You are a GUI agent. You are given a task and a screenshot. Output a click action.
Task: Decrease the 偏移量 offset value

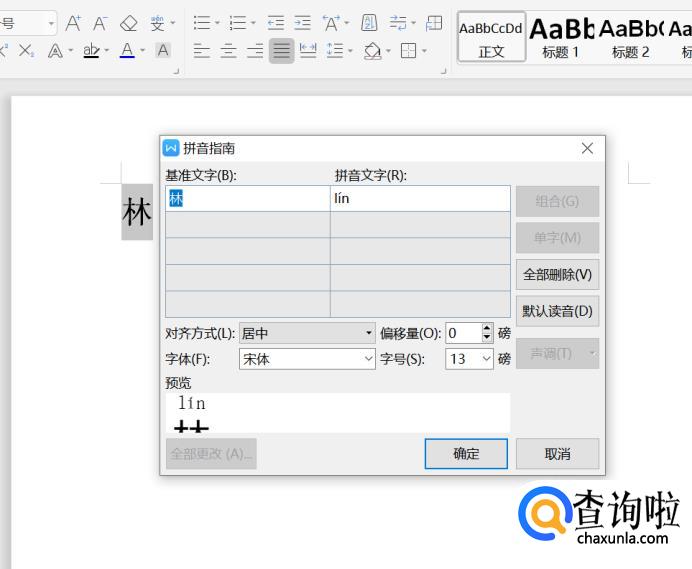(x=487, y=338)
